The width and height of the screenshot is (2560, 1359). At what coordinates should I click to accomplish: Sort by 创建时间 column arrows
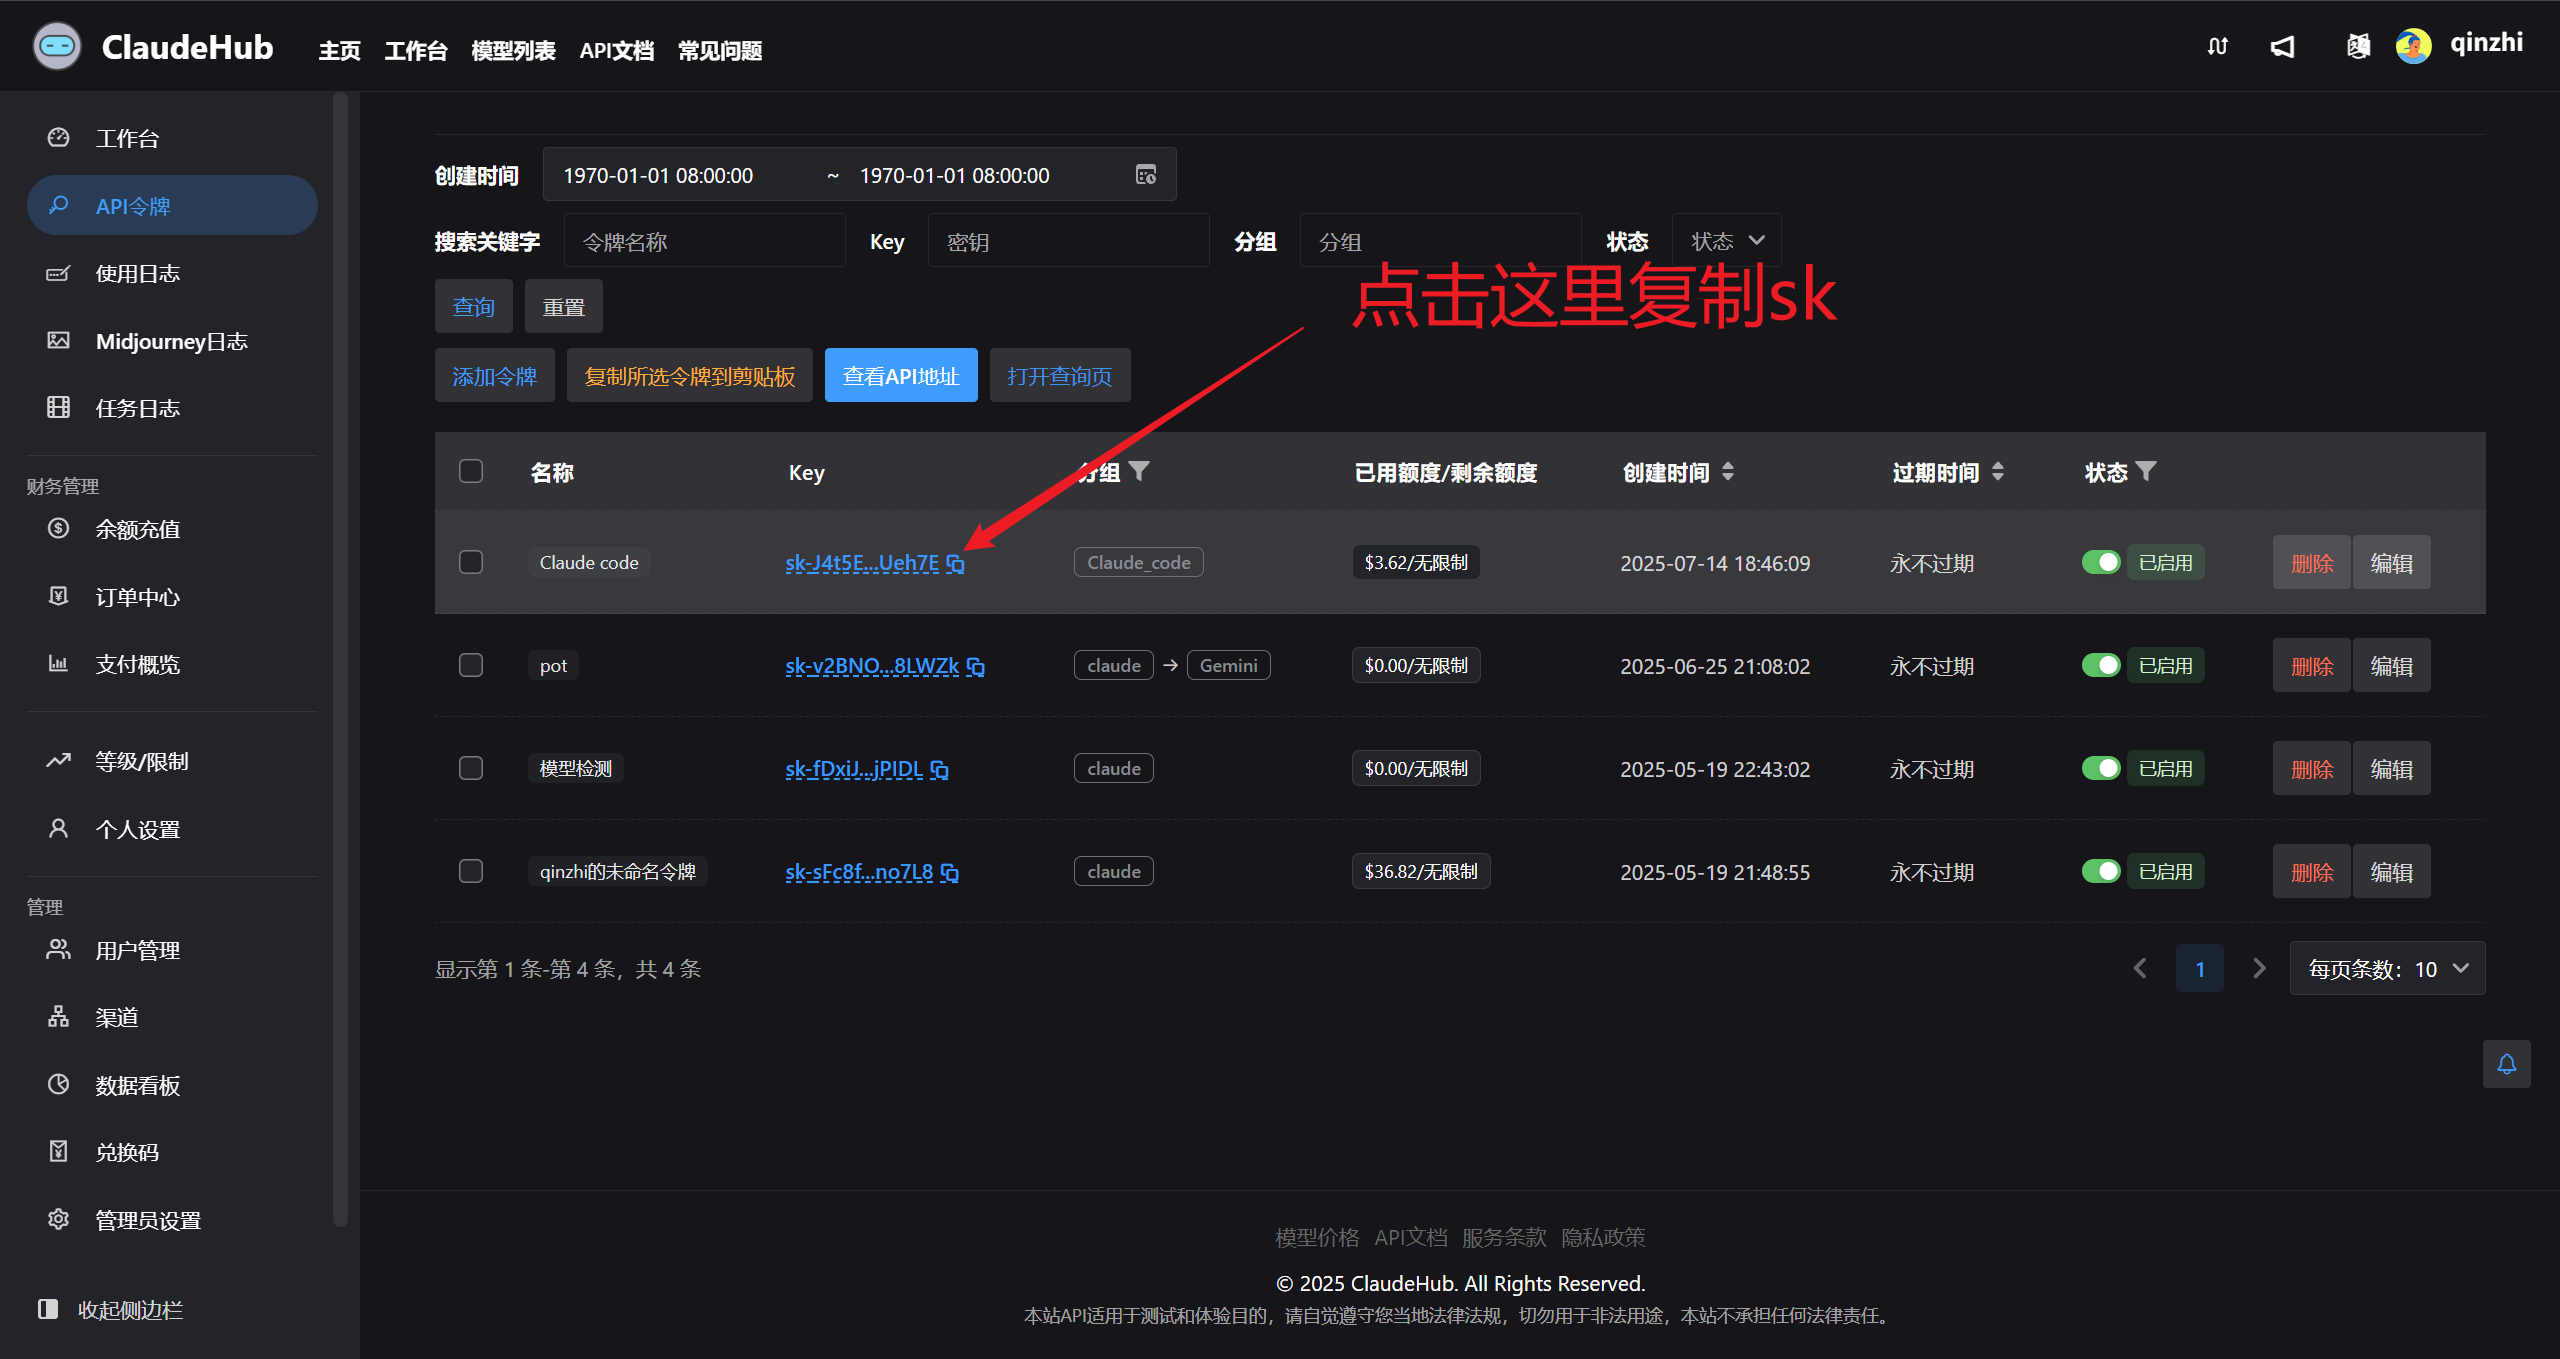[x=1728, y=472]
